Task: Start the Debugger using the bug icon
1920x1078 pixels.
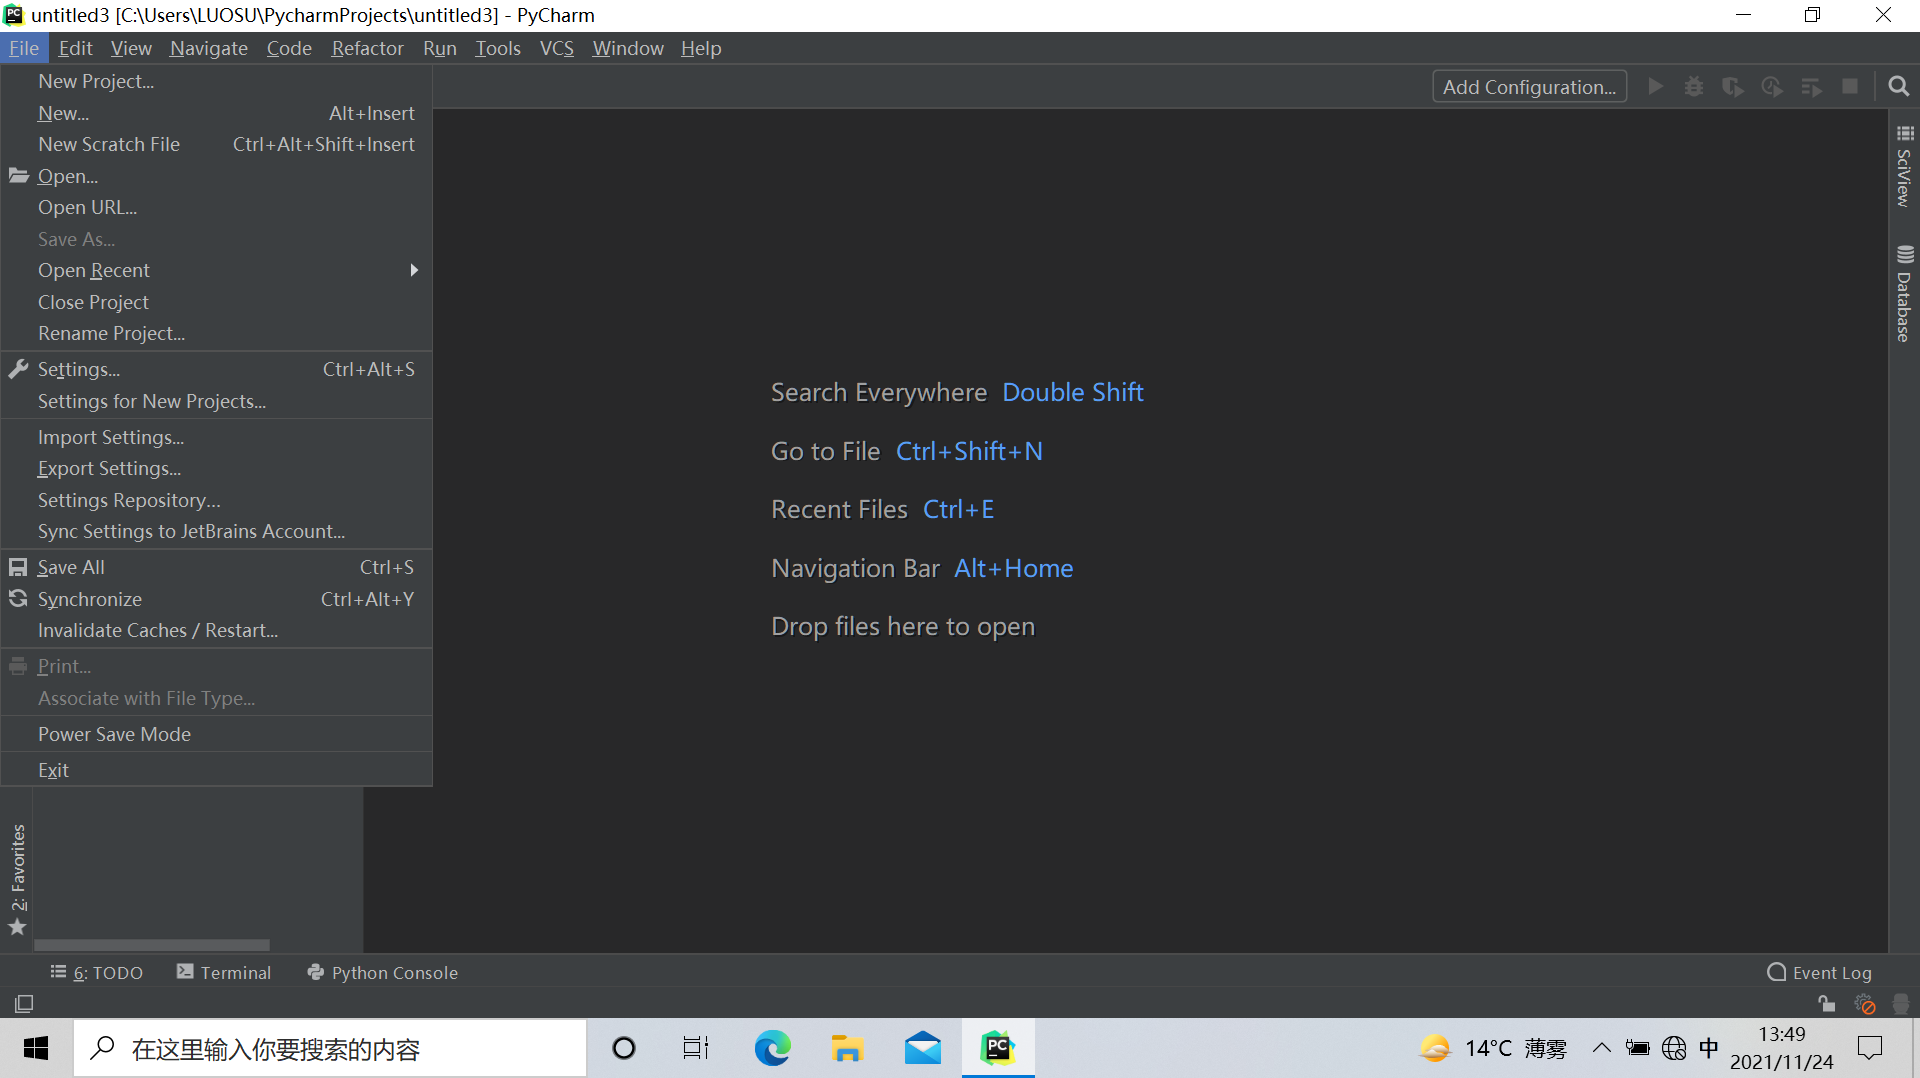Action: [1693, 86]
